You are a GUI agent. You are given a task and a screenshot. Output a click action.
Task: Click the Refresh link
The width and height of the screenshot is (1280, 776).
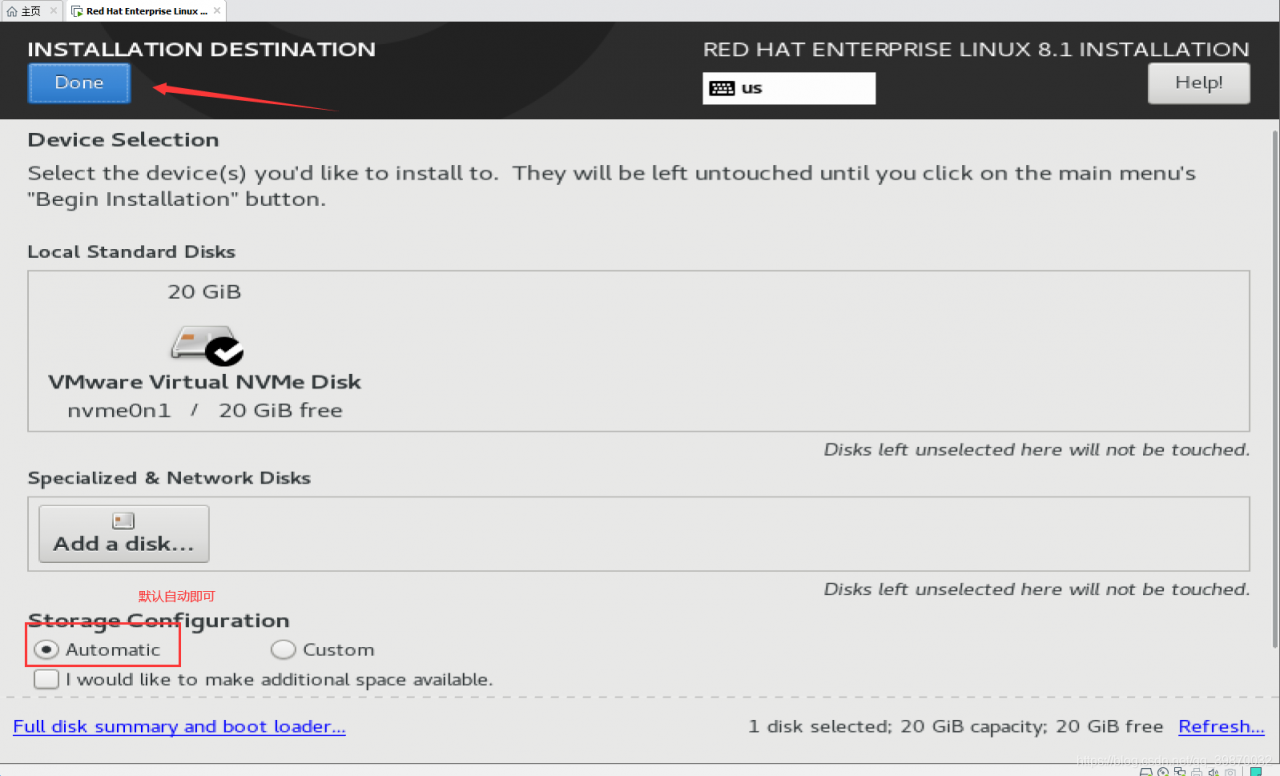(x=1221, y=727)
